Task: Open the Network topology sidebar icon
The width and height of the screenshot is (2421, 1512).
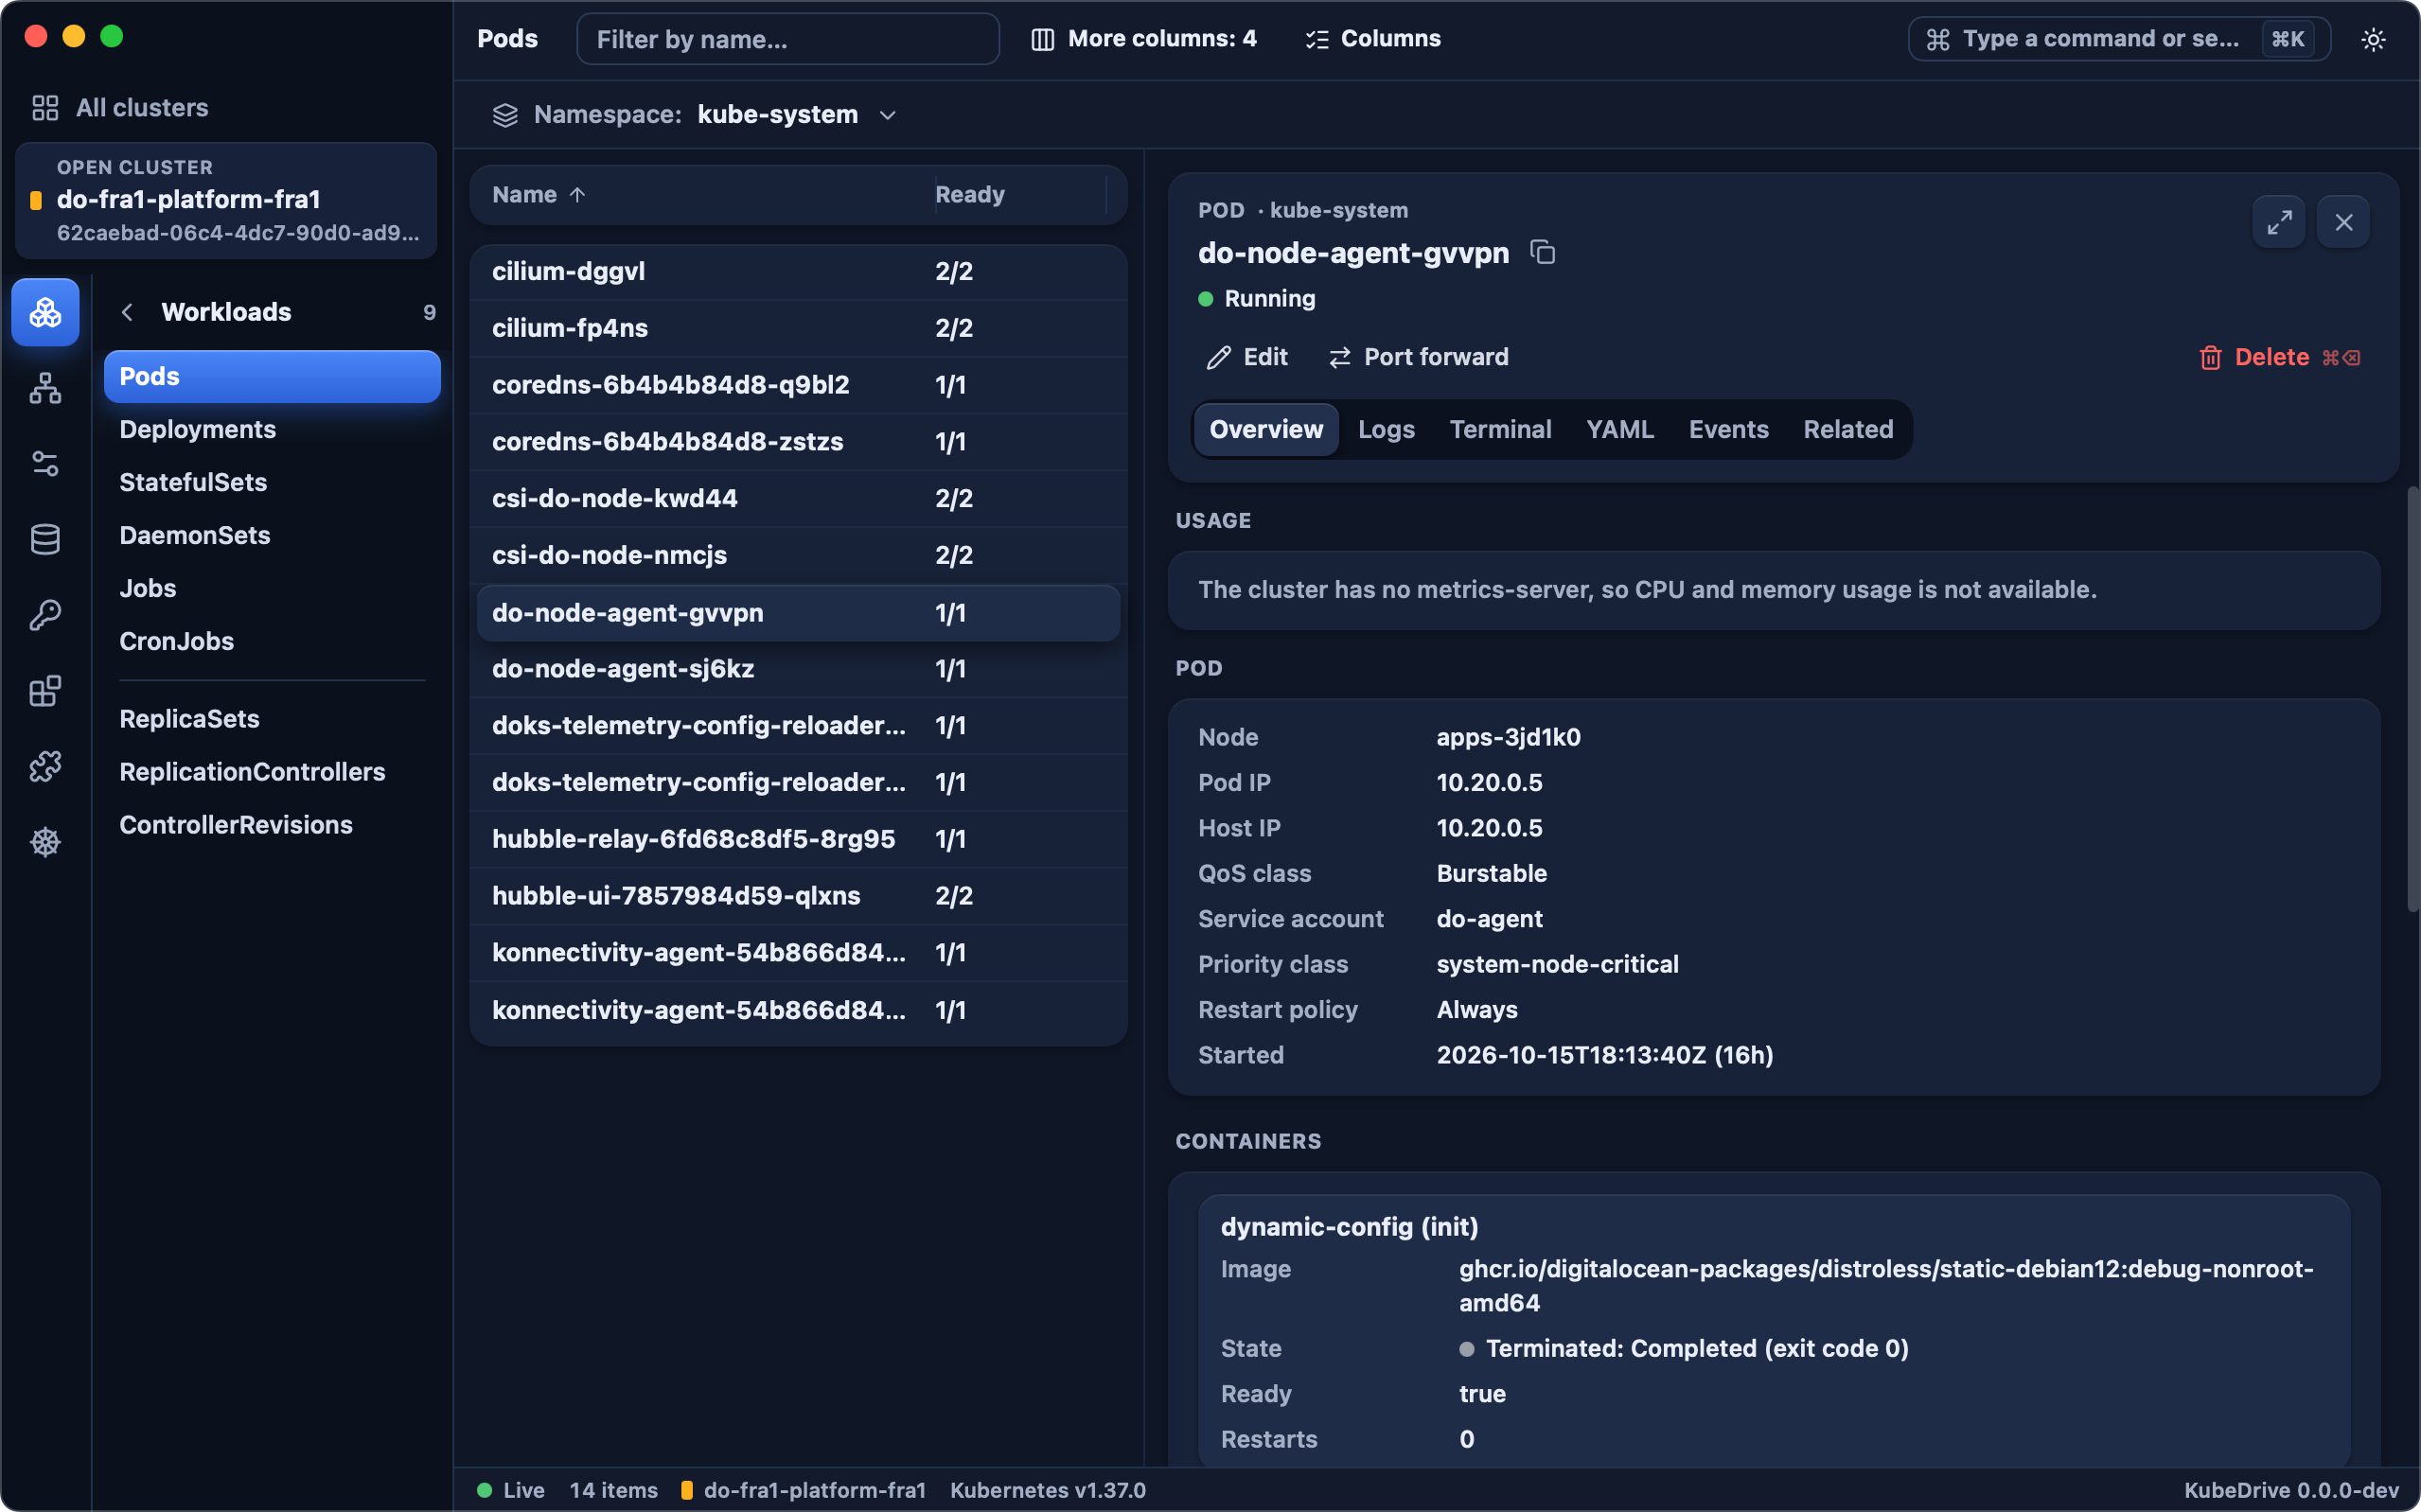Action: point(45,388)
